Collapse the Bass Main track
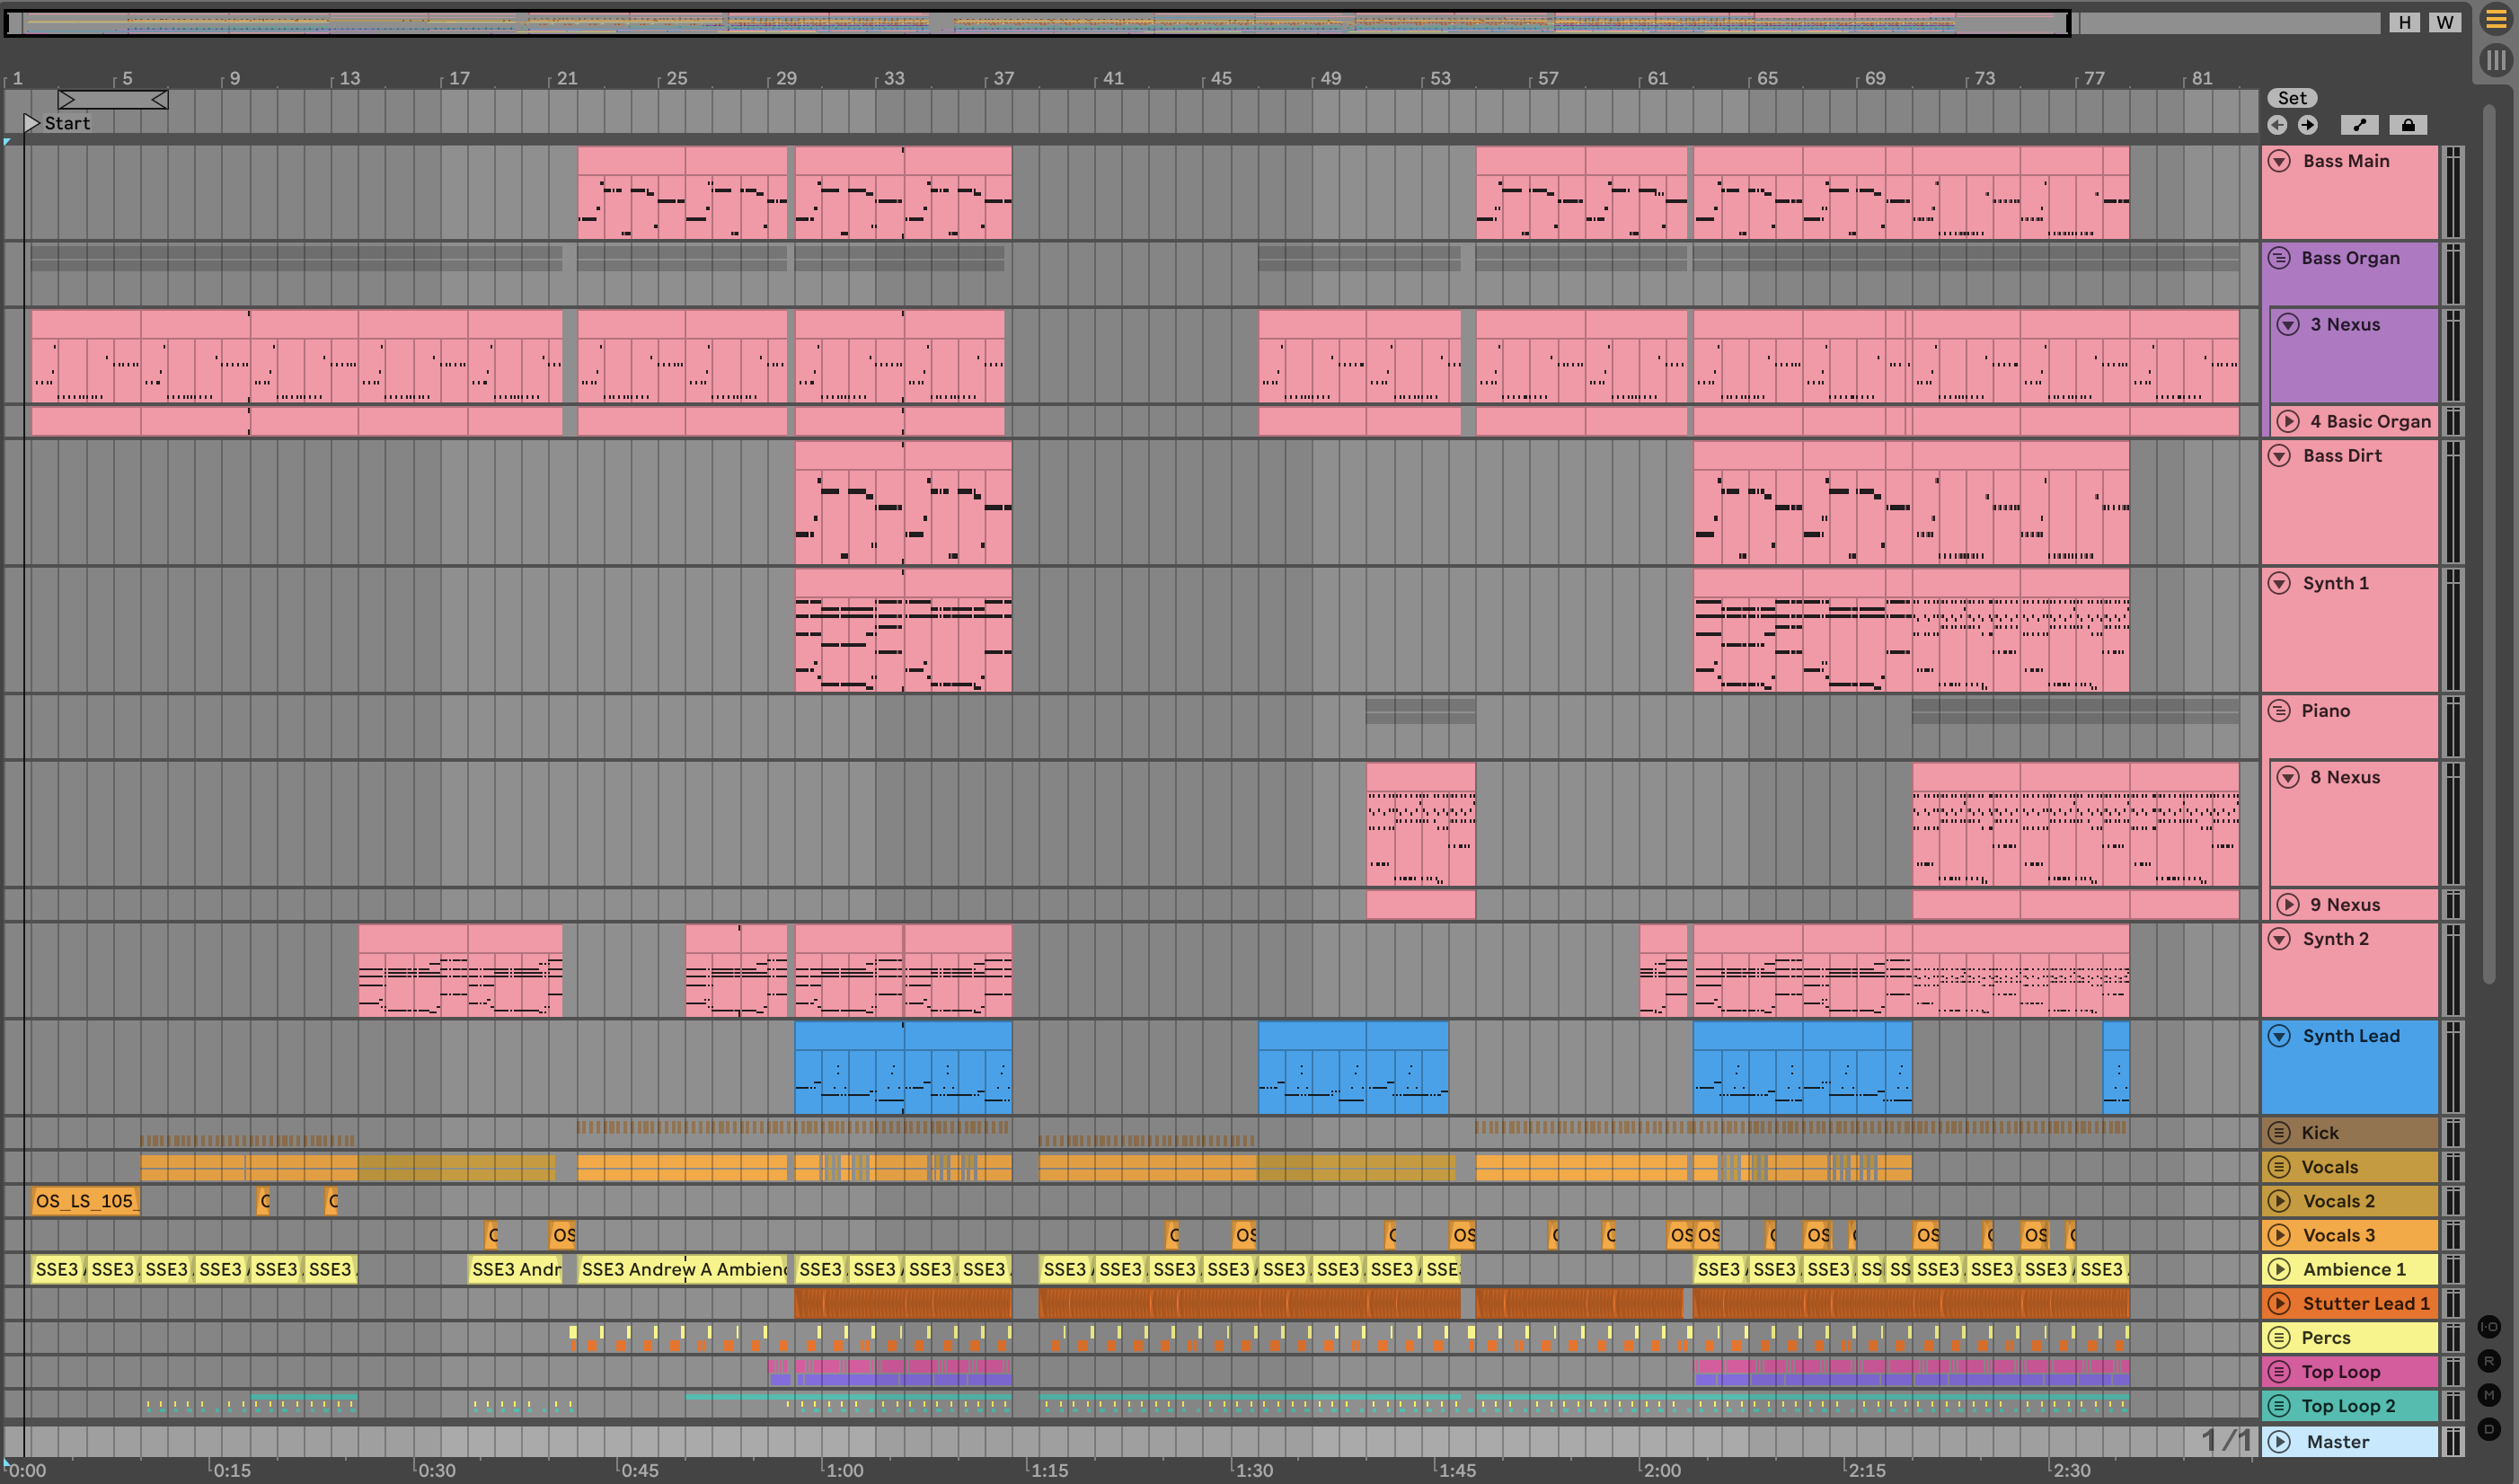 (2279, 161)
